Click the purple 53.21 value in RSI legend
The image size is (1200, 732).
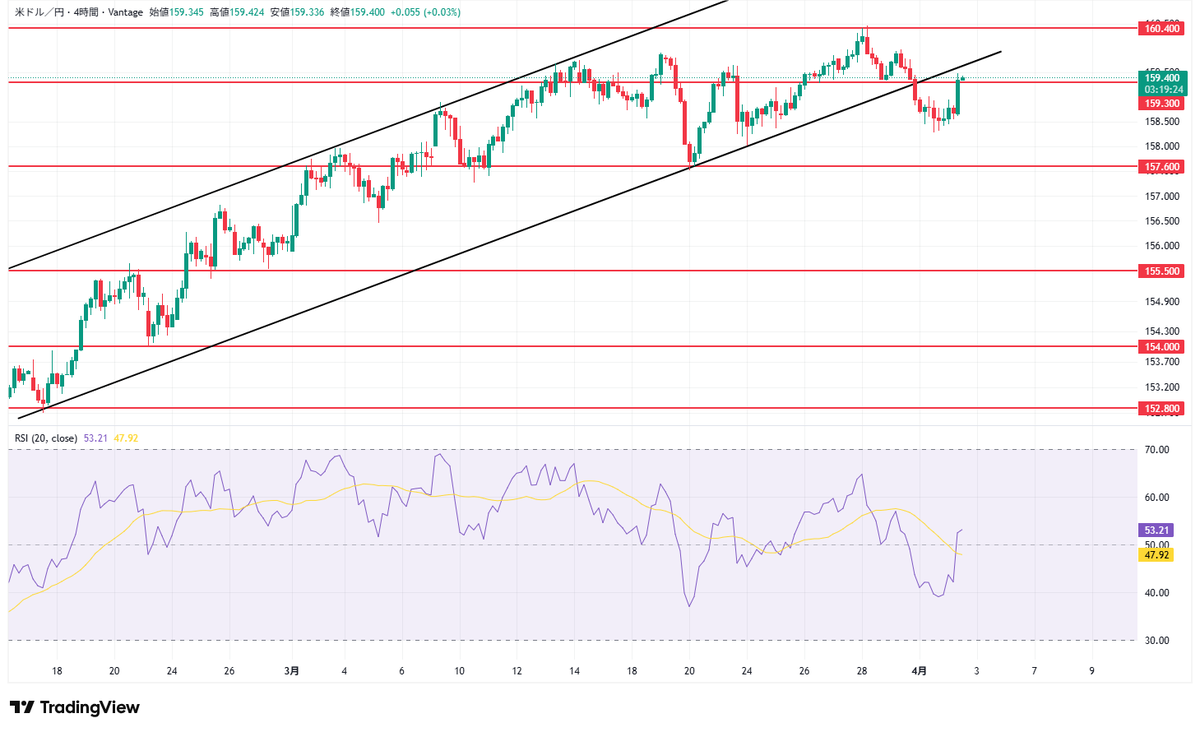(x=97, y=438)
